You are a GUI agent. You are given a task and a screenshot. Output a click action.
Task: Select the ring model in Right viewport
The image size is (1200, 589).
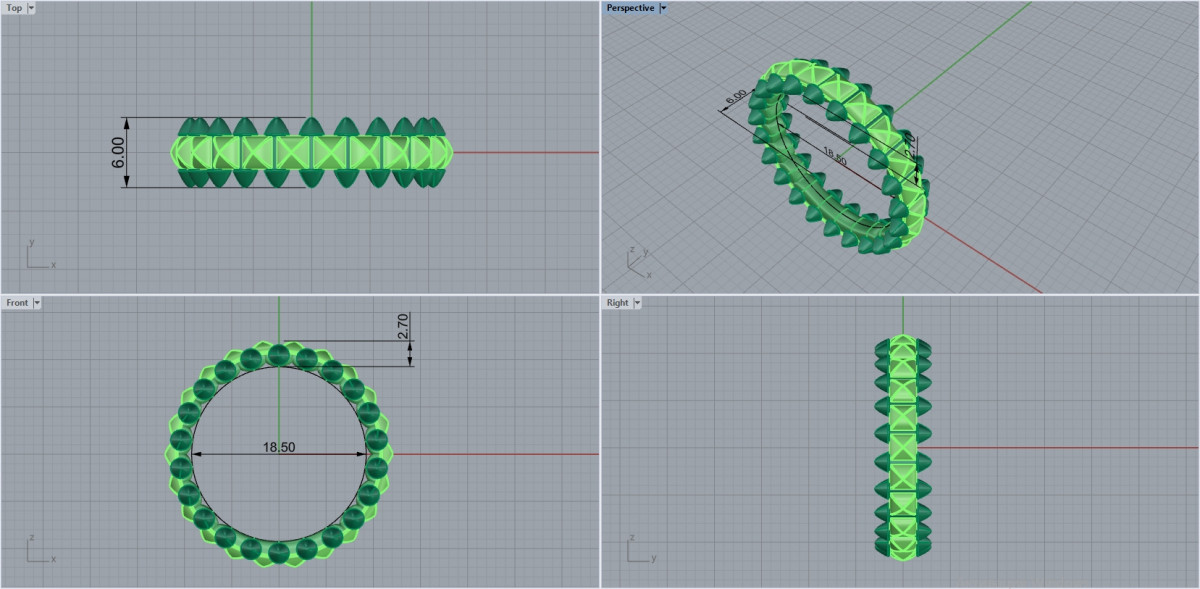pos(903,448)
